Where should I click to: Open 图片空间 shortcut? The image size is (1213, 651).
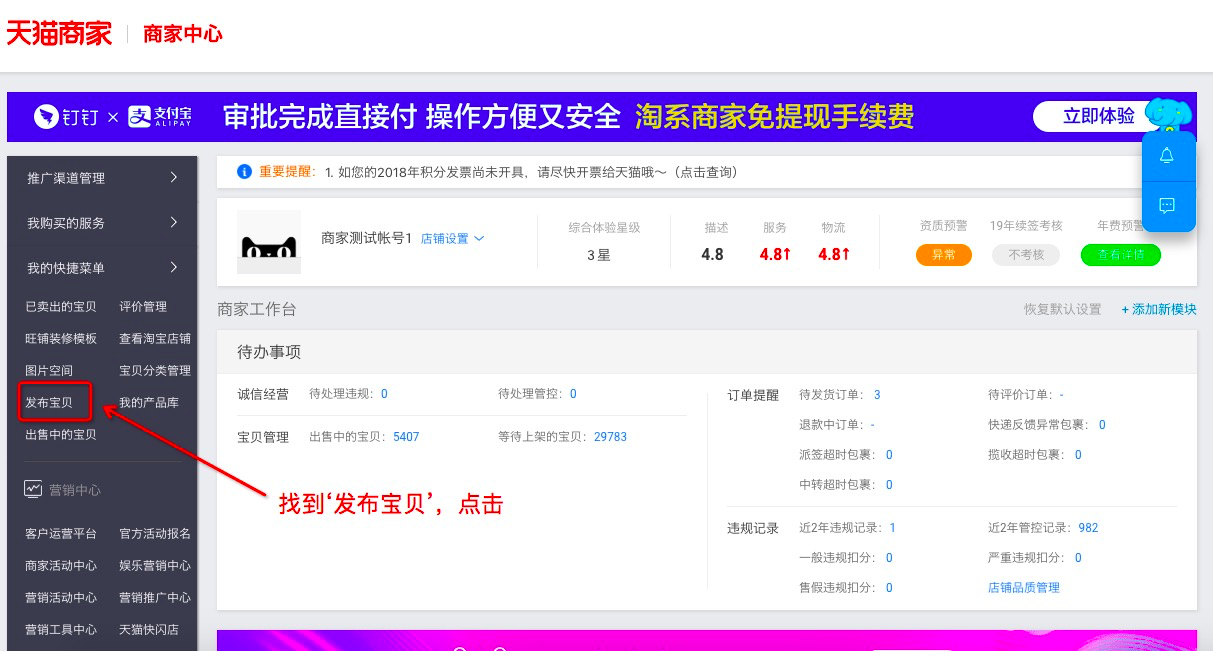[x=49, y=371]
